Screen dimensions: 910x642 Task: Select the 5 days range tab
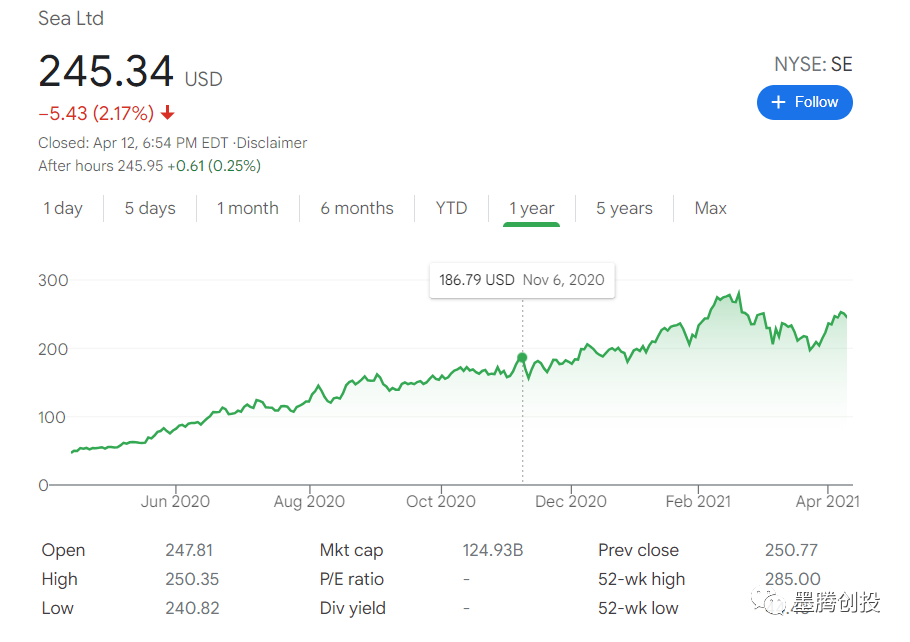coord(150,208)
